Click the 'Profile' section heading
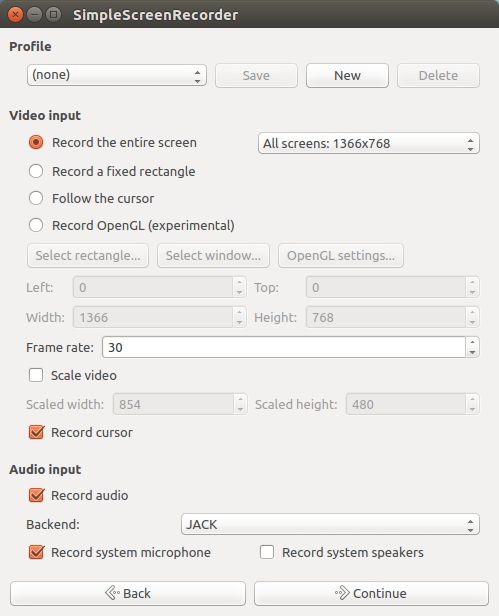Viewport: 499px width, 616px height. click(x=30, y=46)
